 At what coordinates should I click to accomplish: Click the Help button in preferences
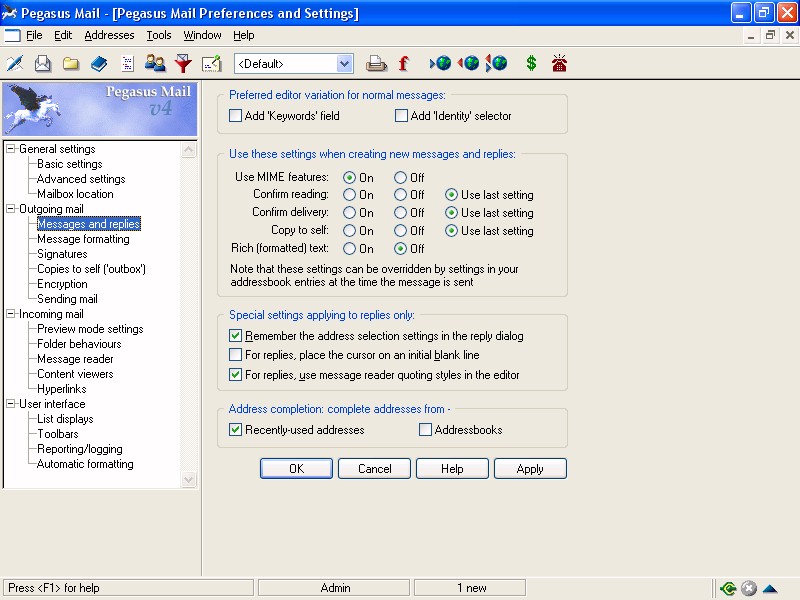453,468
